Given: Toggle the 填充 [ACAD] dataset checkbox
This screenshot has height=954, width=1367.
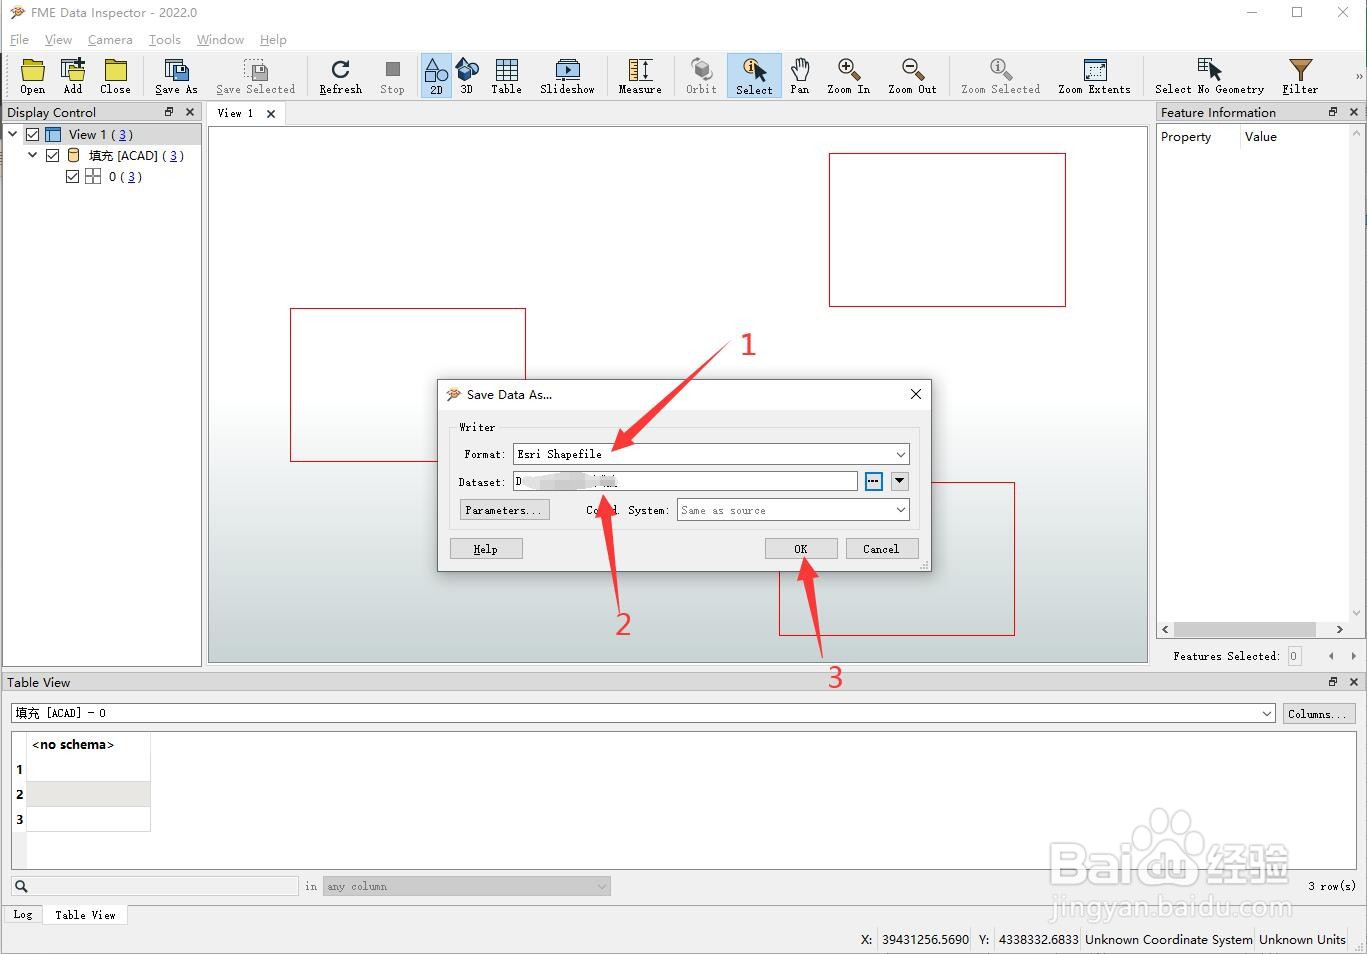Looking at the screenshot, I should (53, 155).
